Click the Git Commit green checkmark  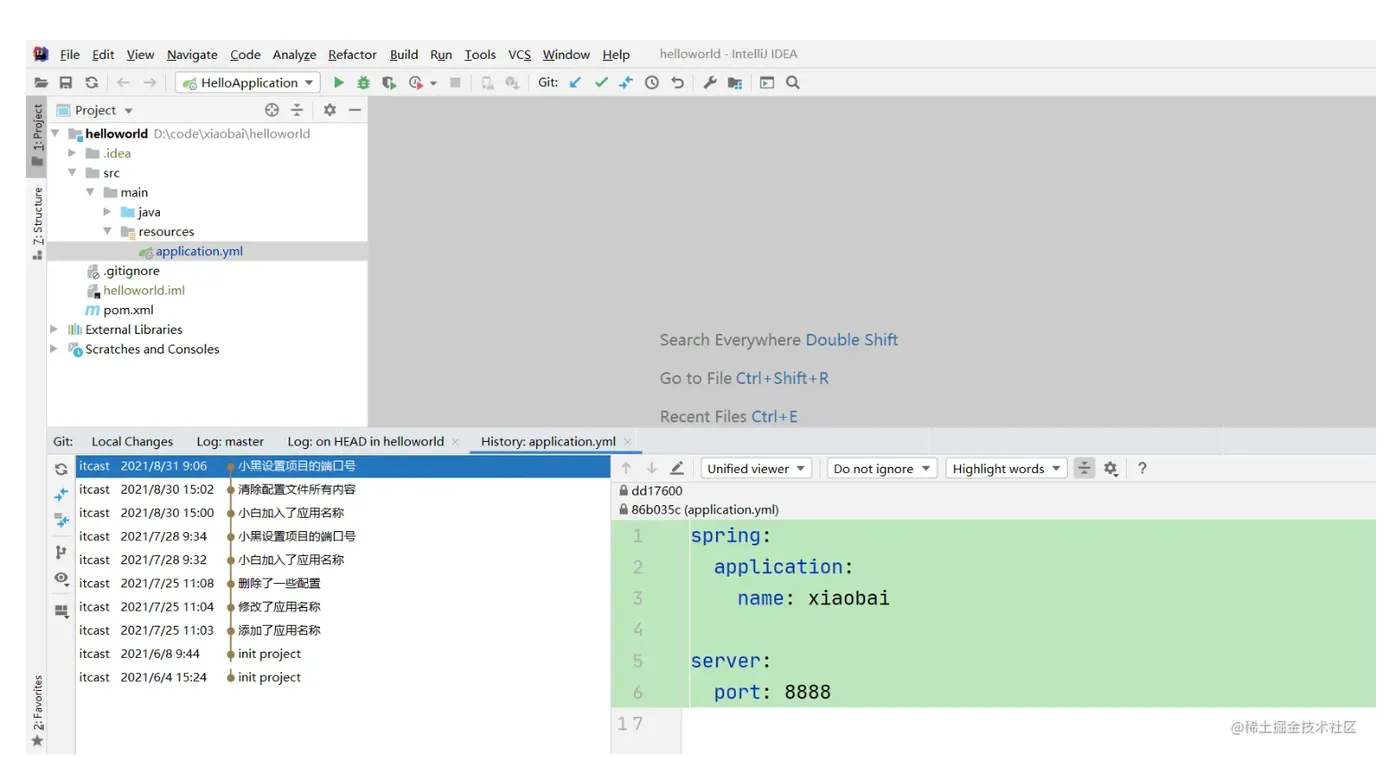pos(601,83)
